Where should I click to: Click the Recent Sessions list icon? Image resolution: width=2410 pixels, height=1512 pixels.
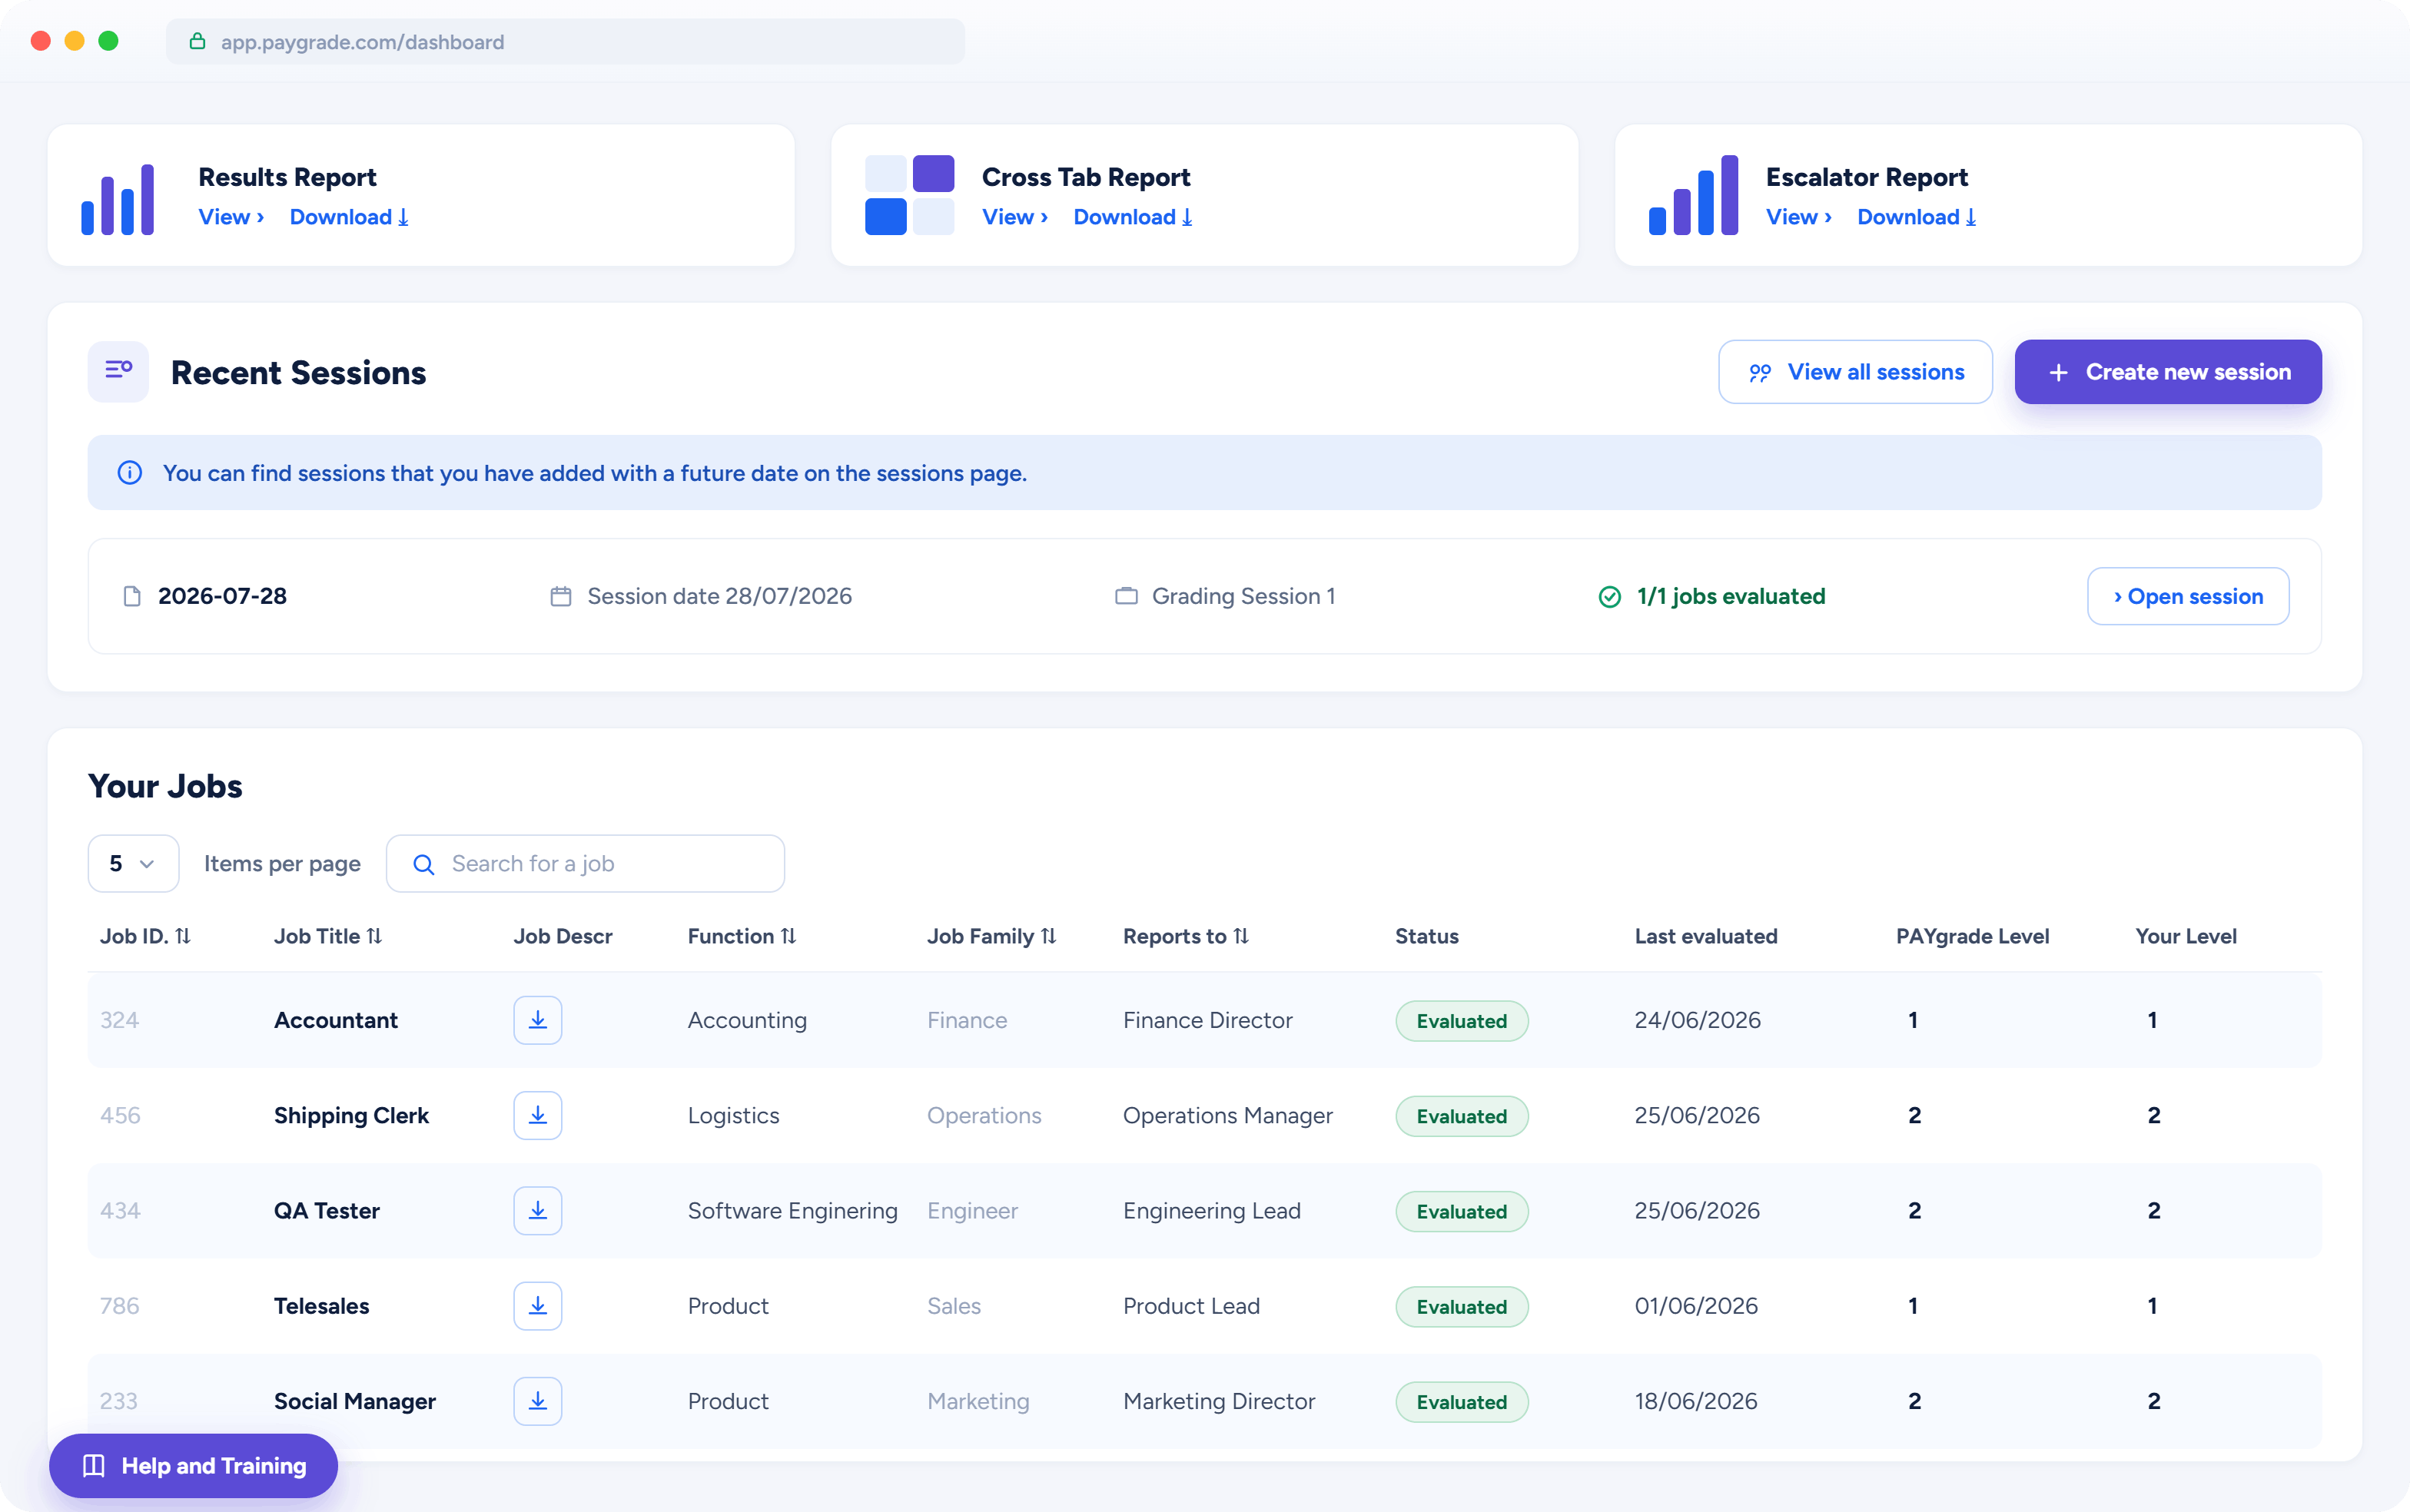(118, 372)
